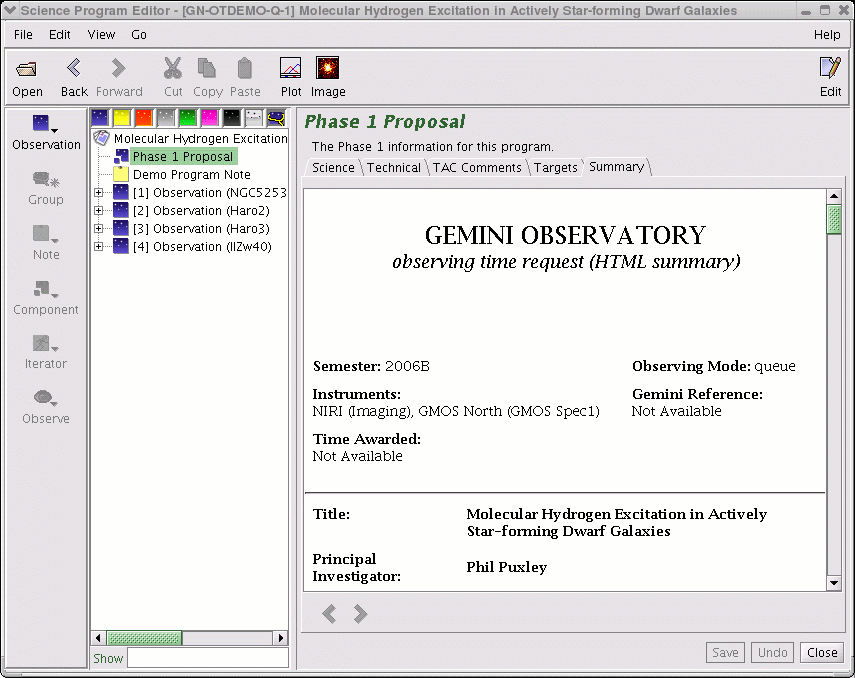Click the Iterator sidebar tool

tap(46, 352)
